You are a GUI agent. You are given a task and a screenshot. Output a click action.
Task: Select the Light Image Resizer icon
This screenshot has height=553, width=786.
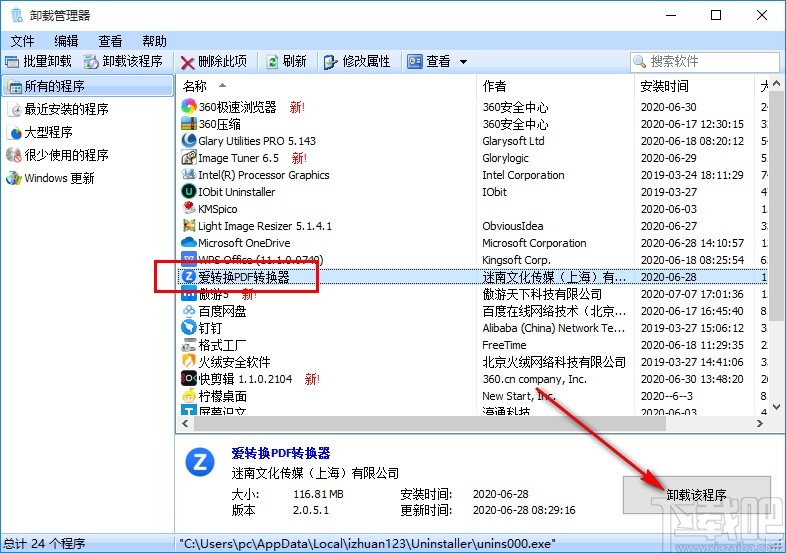[188, 226]
